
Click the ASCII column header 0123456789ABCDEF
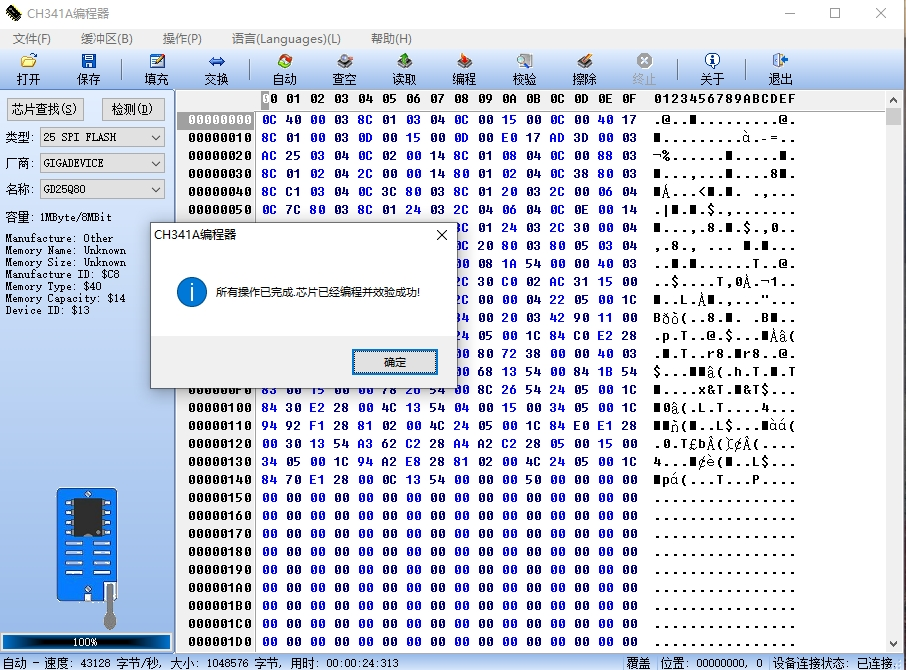coord(725,99)
